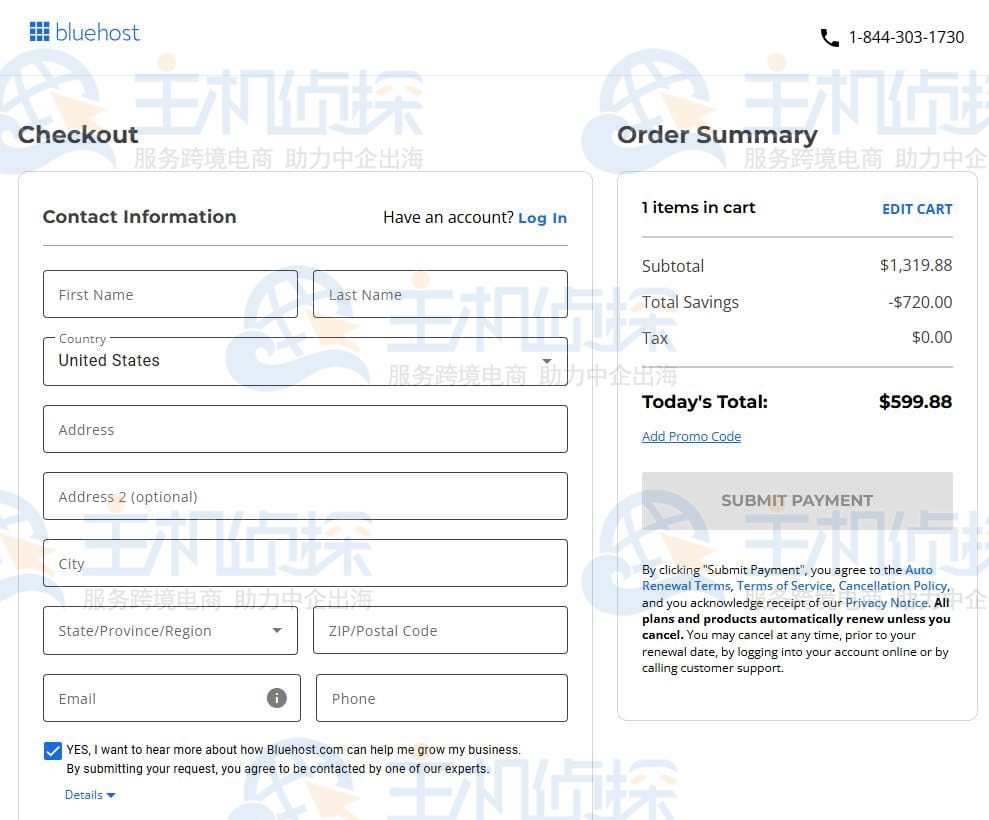
Task: Click the Bluehost logo
Action: [x=85, y=32]
